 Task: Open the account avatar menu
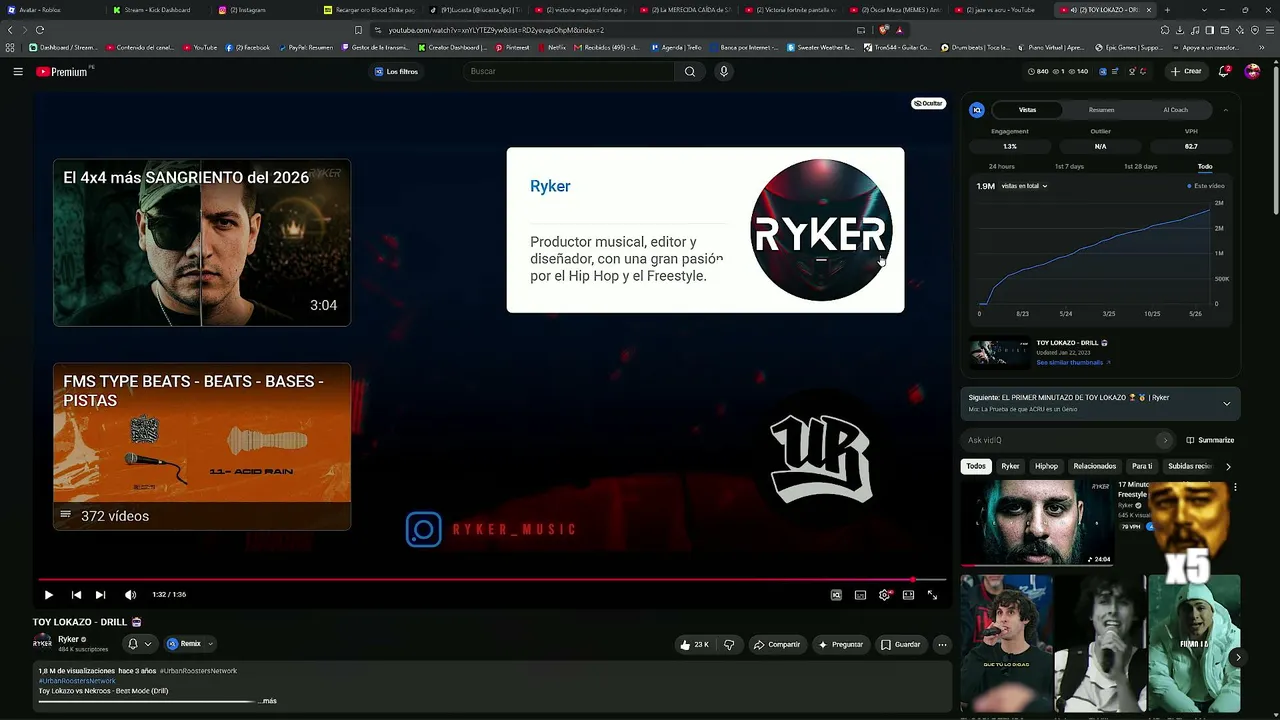(1252, 71)
